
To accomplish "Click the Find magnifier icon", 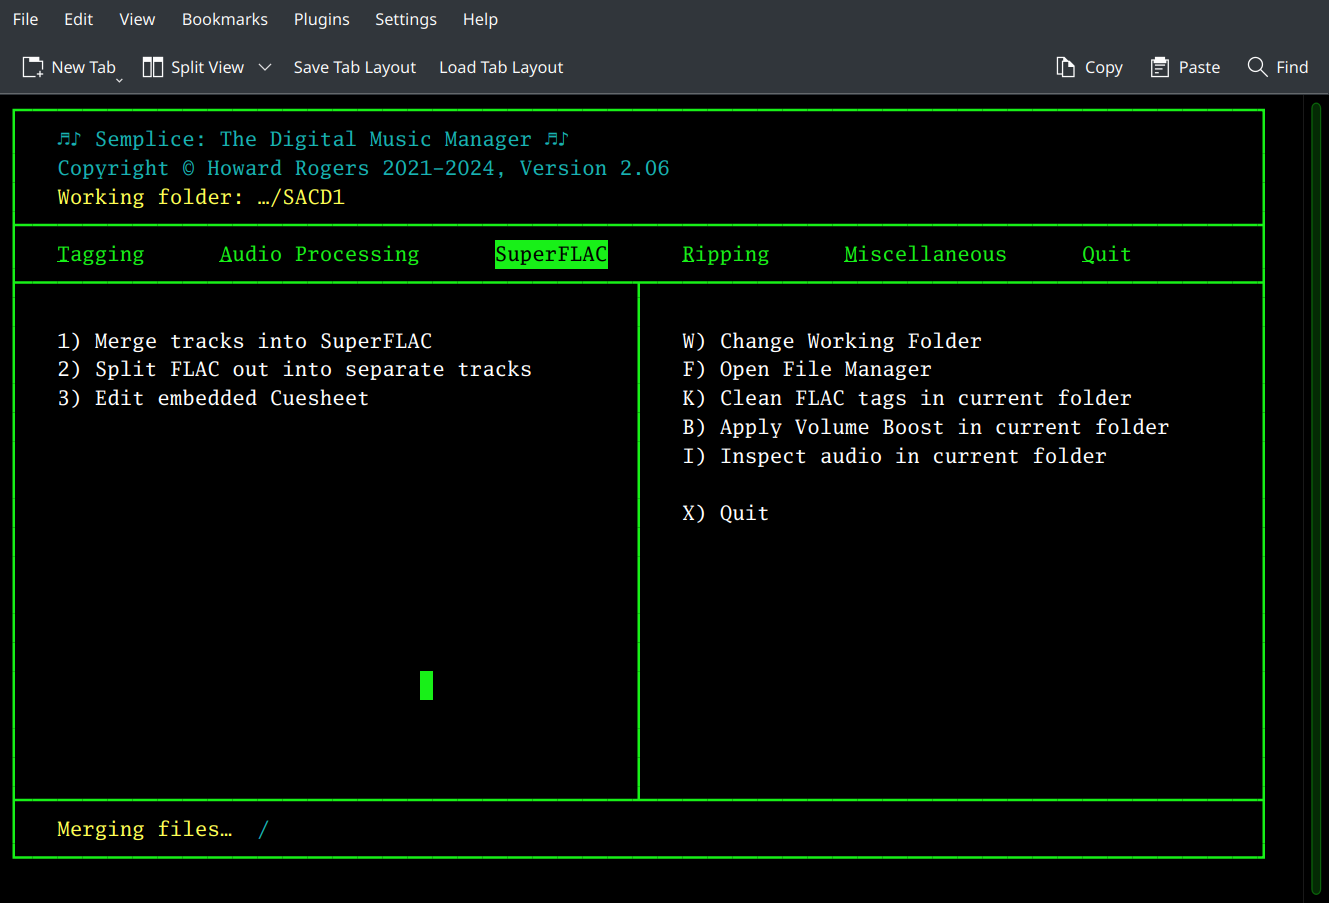I will coord(1257,67).
